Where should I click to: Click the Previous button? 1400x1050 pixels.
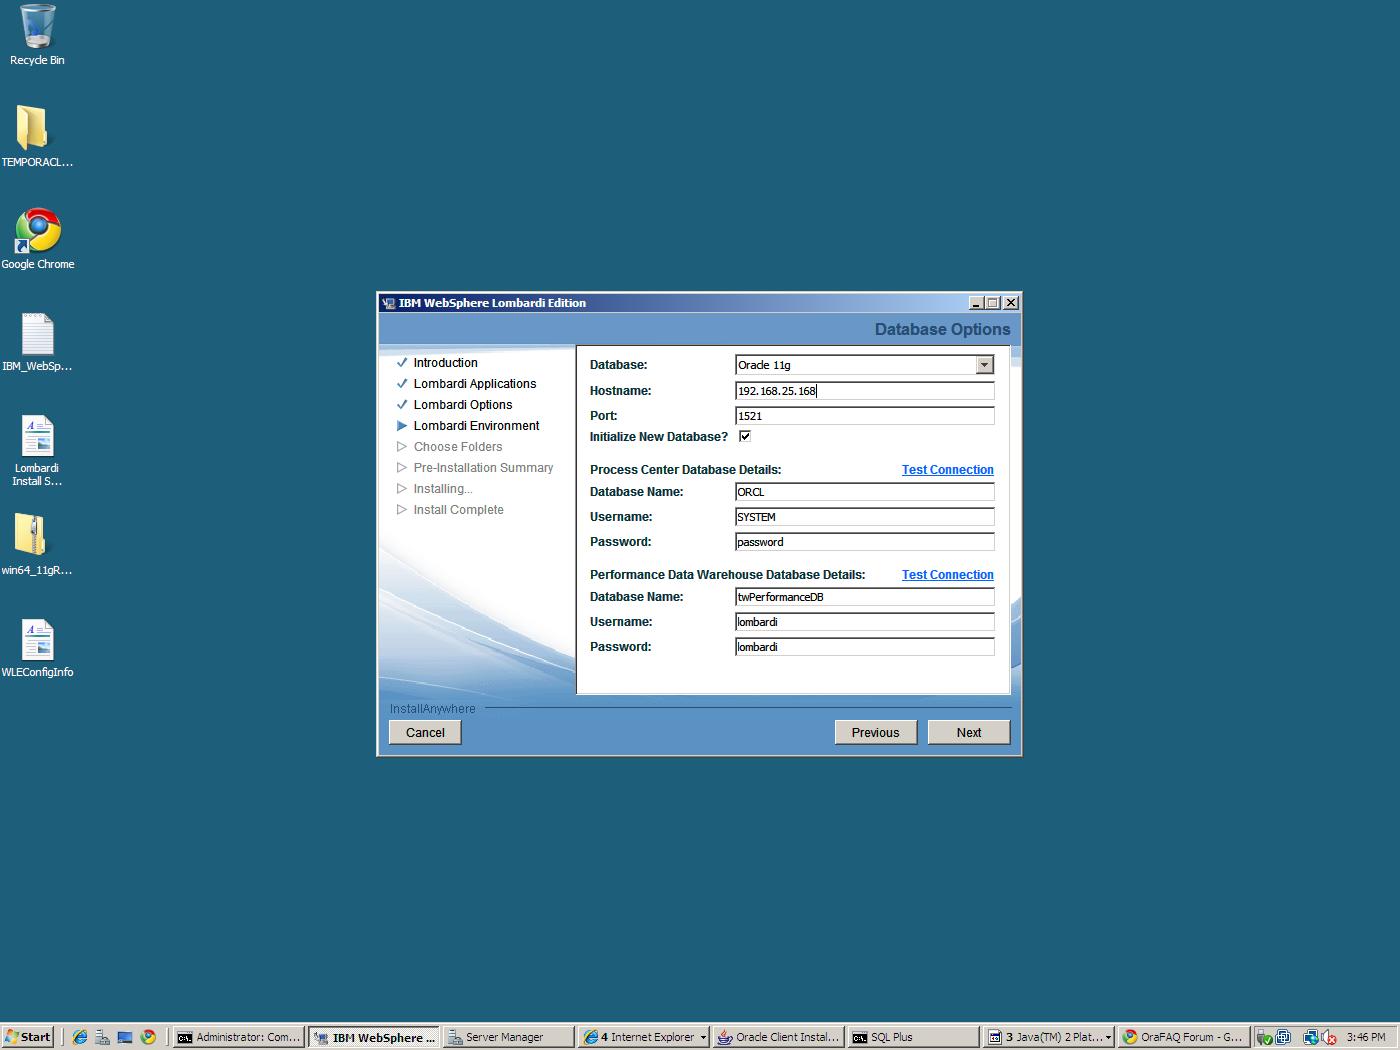(875, 732)
